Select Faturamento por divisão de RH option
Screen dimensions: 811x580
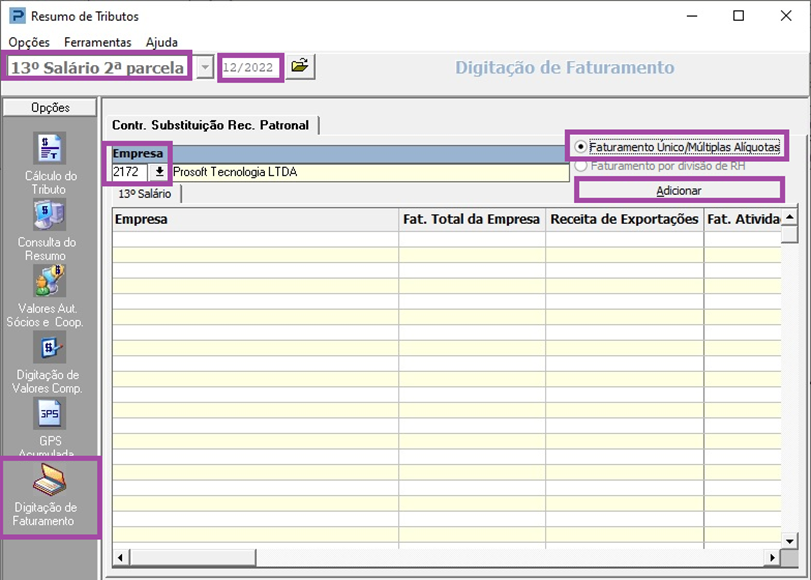[x=581, y=166]
